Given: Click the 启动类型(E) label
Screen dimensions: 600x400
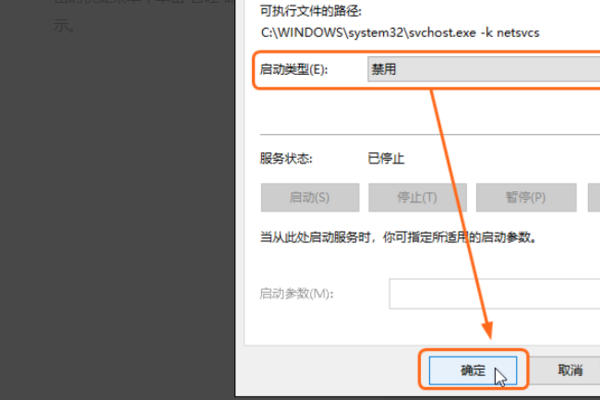Looking at the screenshot, I should [x=294, y=71].
